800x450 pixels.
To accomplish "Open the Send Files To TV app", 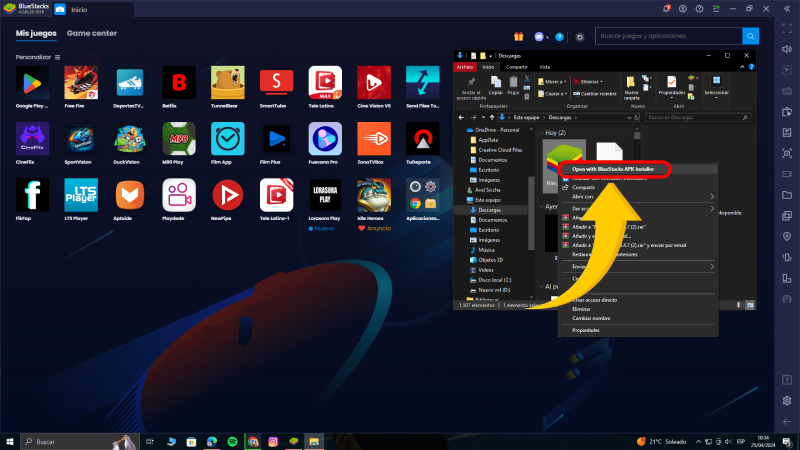I will tap(422, 83).
